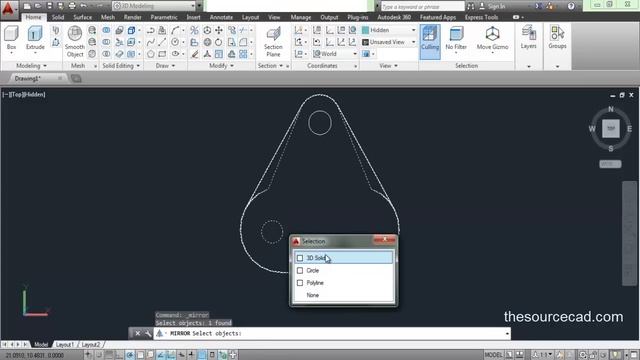Viewport: 640px width, 360px height.
Task: Close the Selection dialog
Action: [x=384, y=240]
